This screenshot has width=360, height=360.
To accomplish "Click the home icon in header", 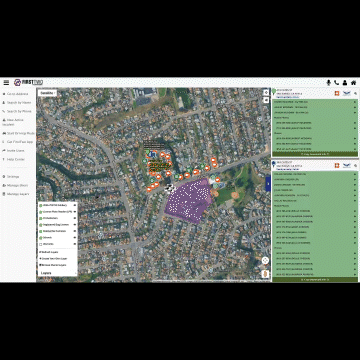I will pyautogui.click(x=353, y=82).
